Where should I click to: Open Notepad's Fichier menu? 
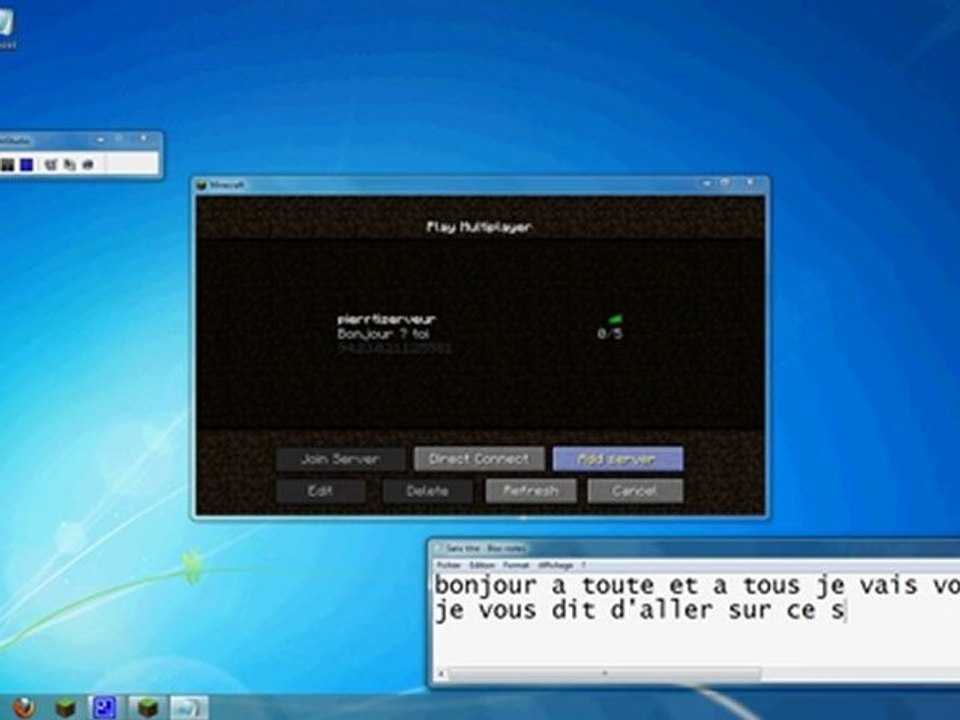pyautogui.click(x=449, y=565)
